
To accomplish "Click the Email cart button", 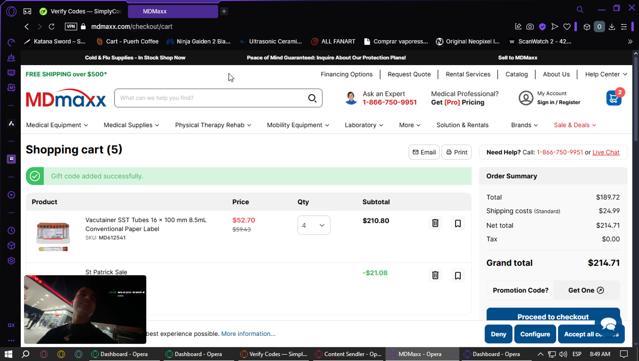I will [424, 152].
